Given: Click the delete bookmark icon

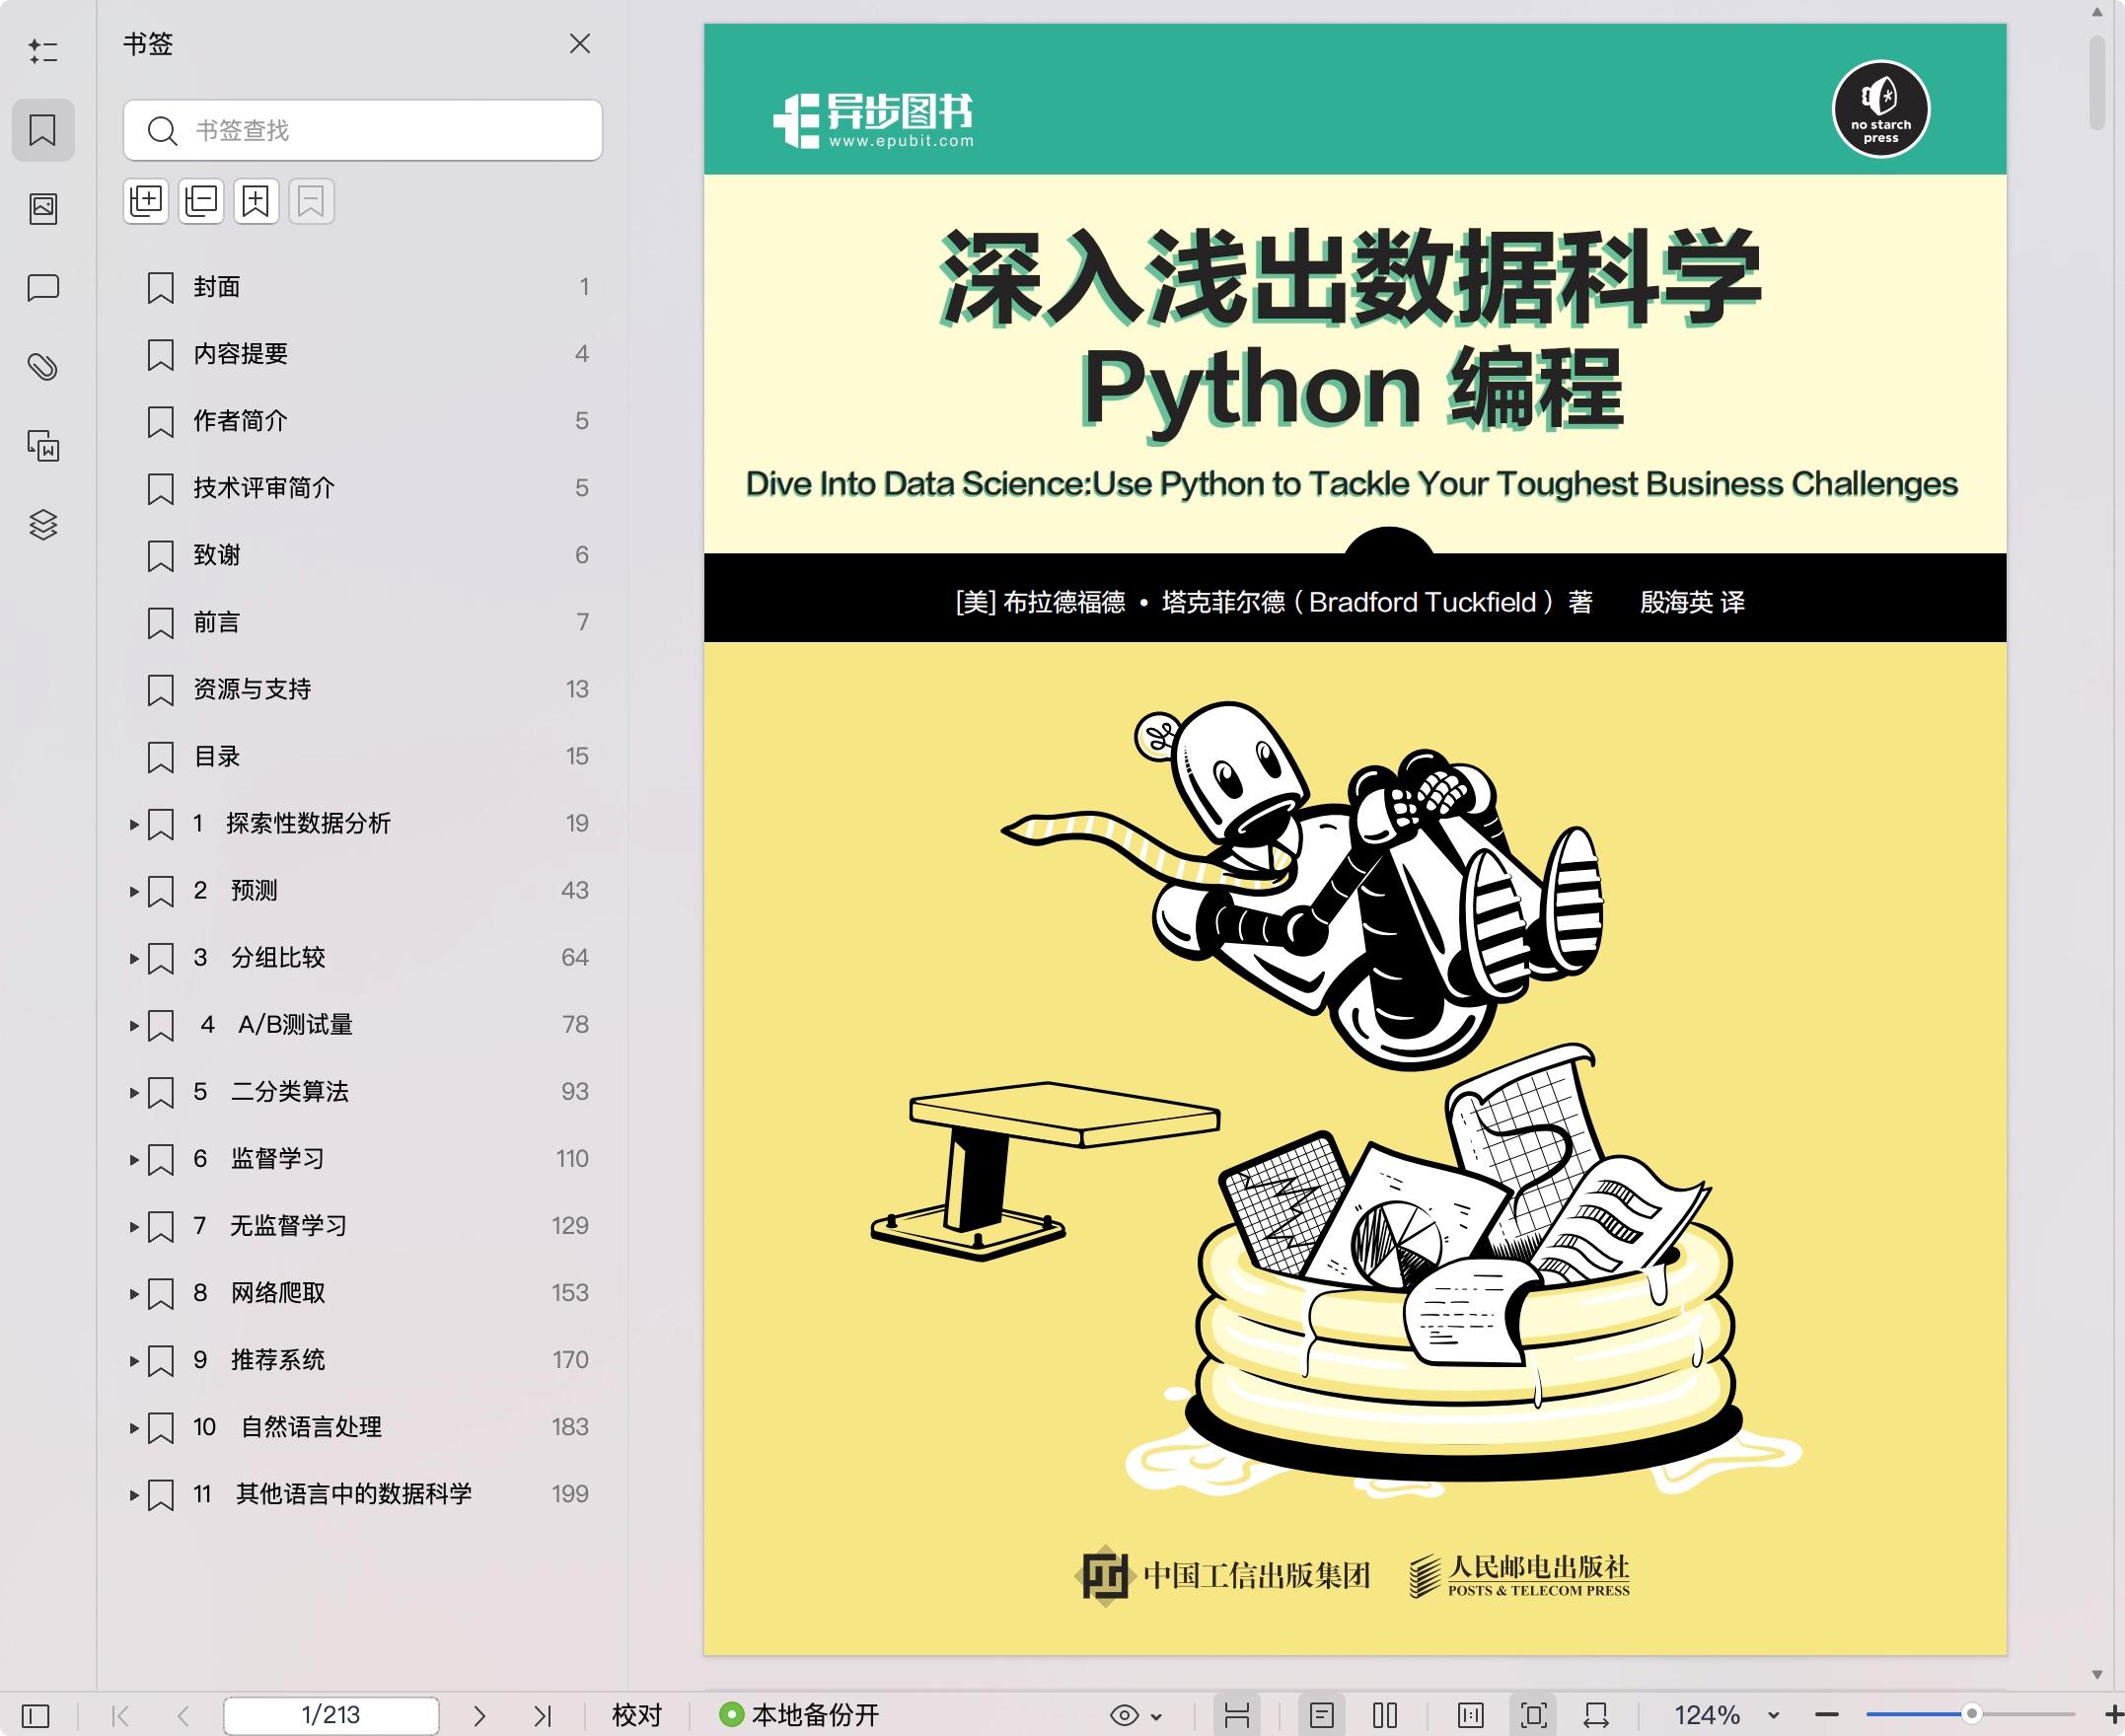Looking at the screenshot, I should tap(311, 201).
